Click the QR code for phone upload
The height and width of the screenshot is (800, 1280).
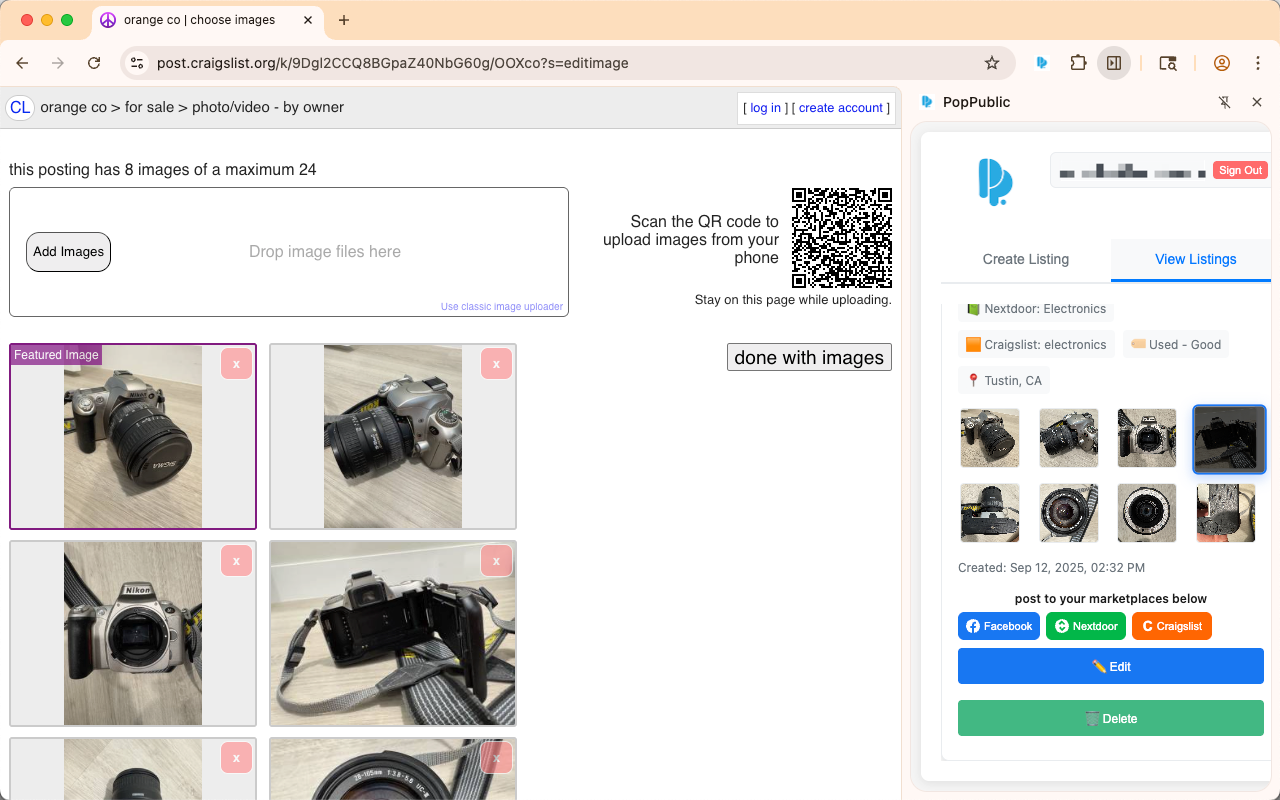tap(842, 238)
